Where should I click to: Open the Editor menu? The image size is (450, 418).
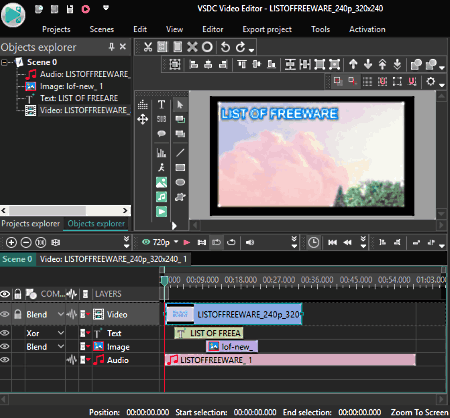click(213, 29)
